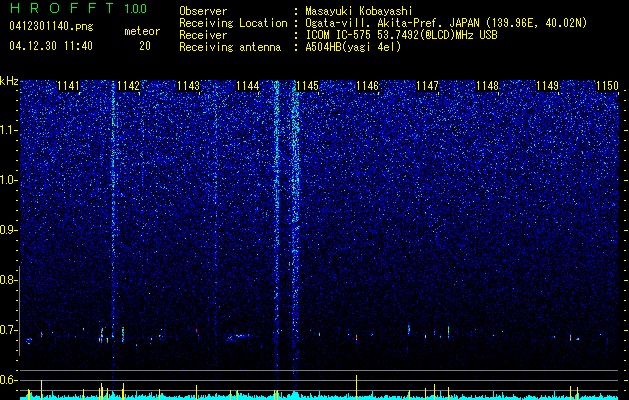Viewport: 629px width, 400px height.
Task: Click the 0.7 kHz axis label
Action: pos(8,330)
